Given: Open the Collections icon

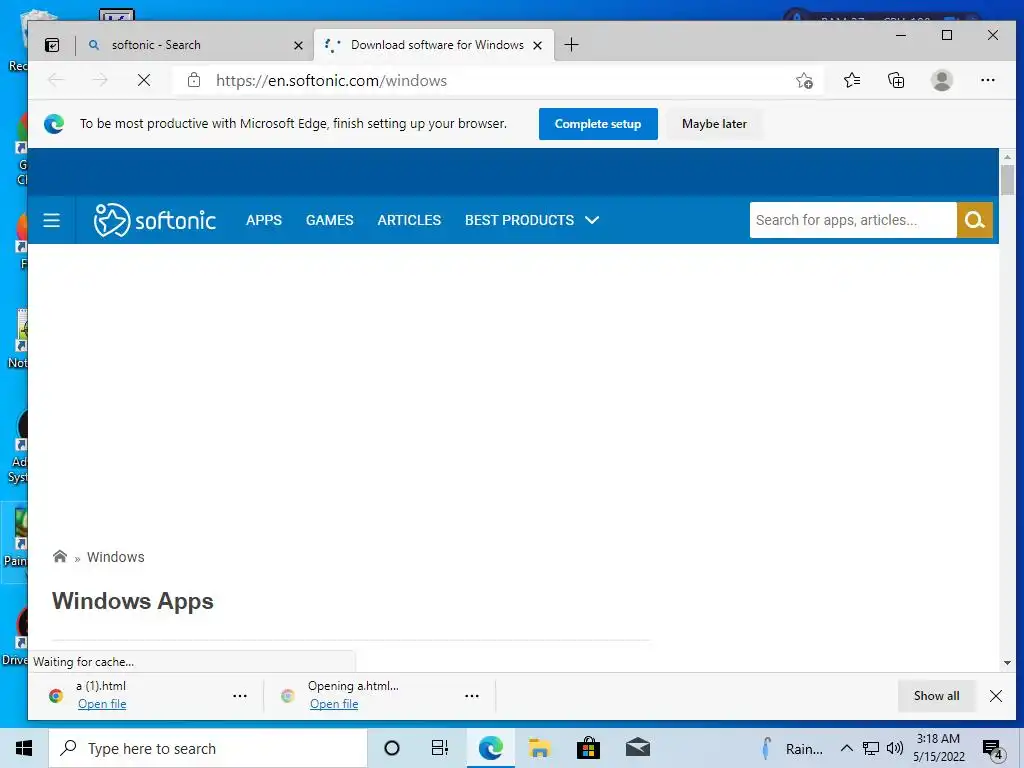Looking at the screenshot, I should click(x=896, y=80).
